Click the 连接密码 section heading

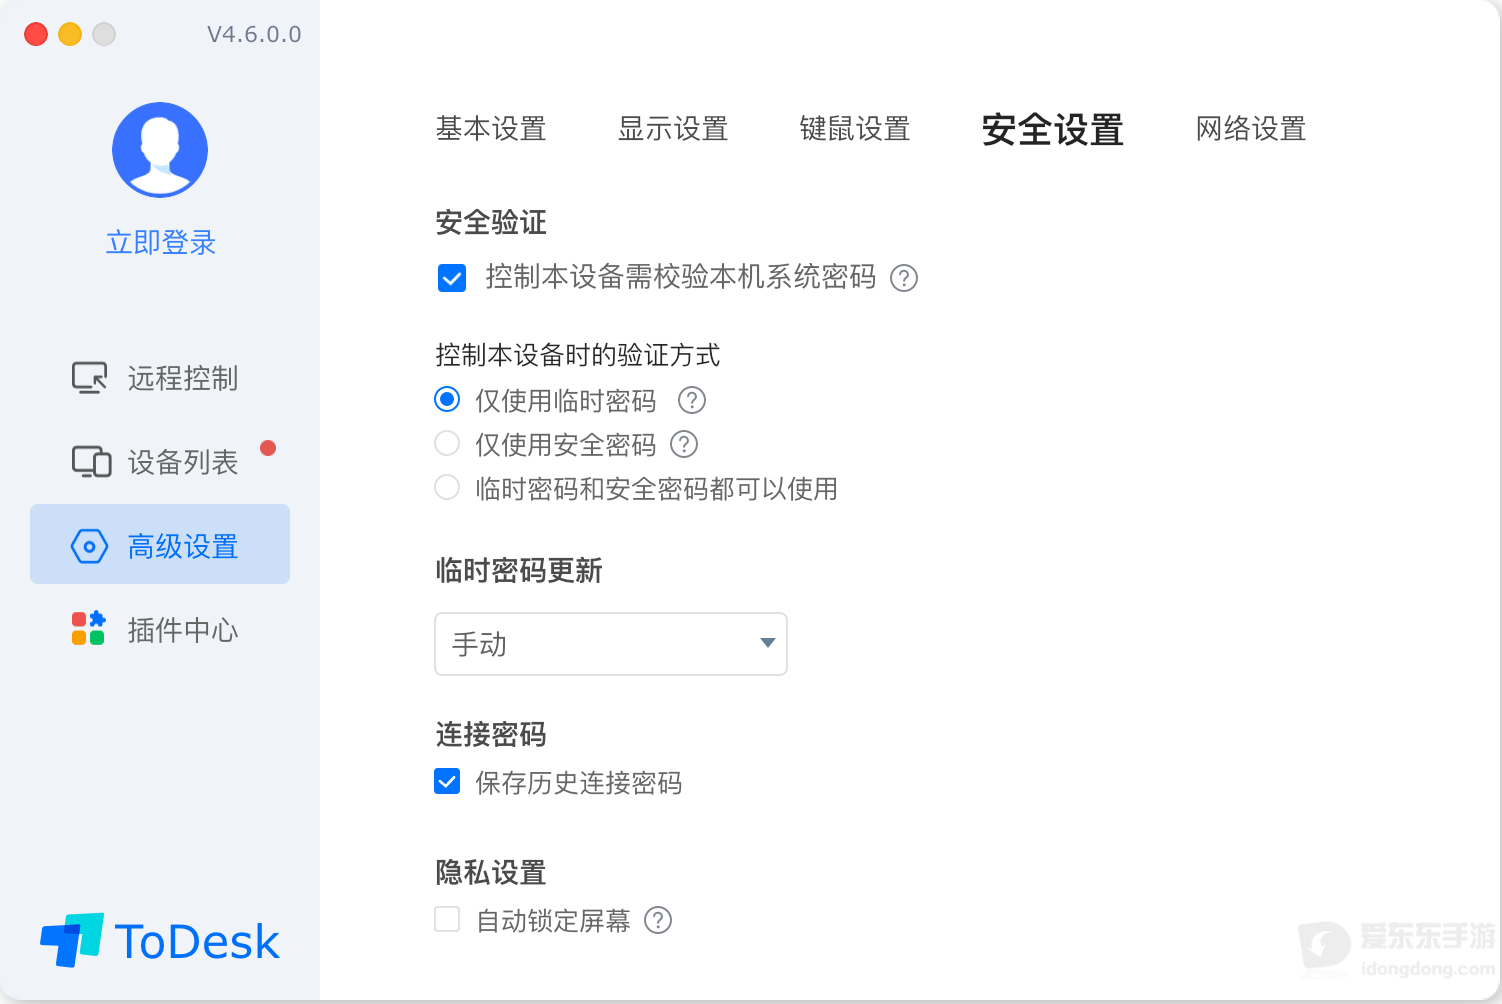click(x=491, y=734)
